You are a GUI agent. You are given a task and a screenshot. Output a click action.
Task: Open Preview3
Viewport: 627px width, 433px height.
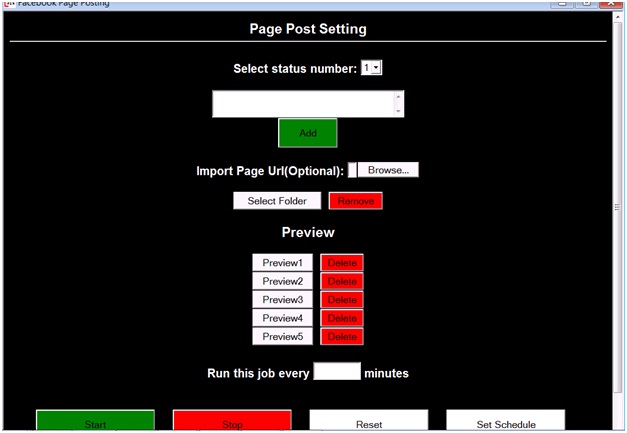282,299
